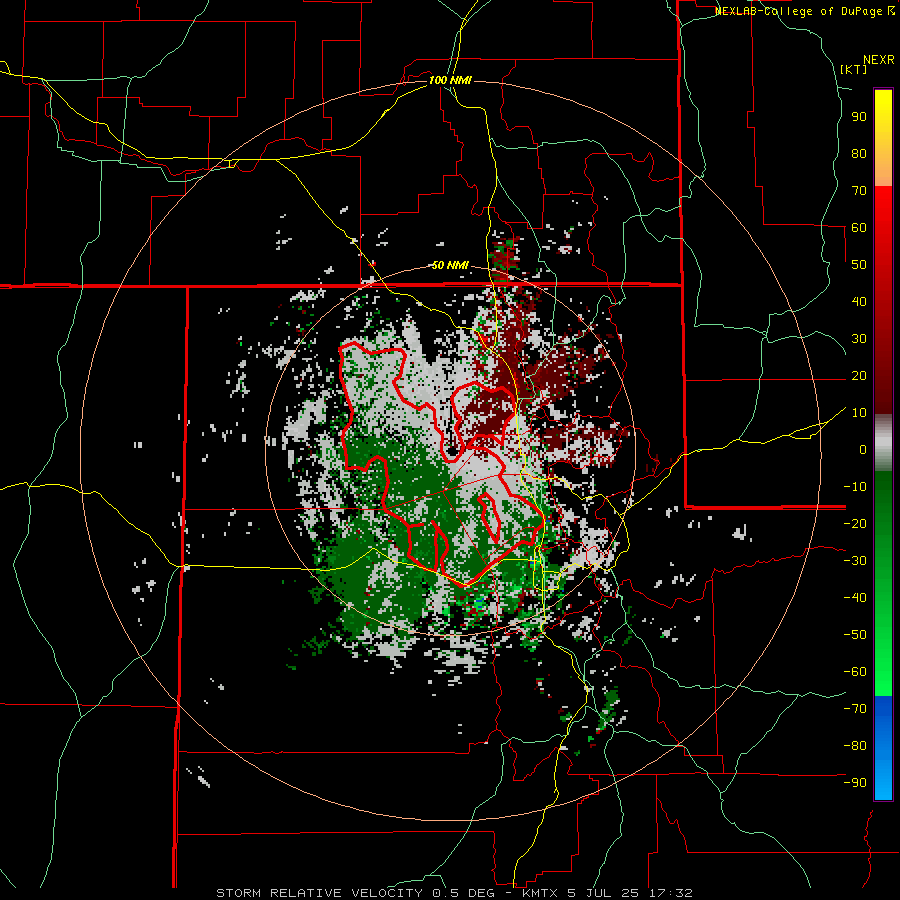Click the positive 60 legend value
Viewport: 900px width, 900px height.
[x=859, y=227]
